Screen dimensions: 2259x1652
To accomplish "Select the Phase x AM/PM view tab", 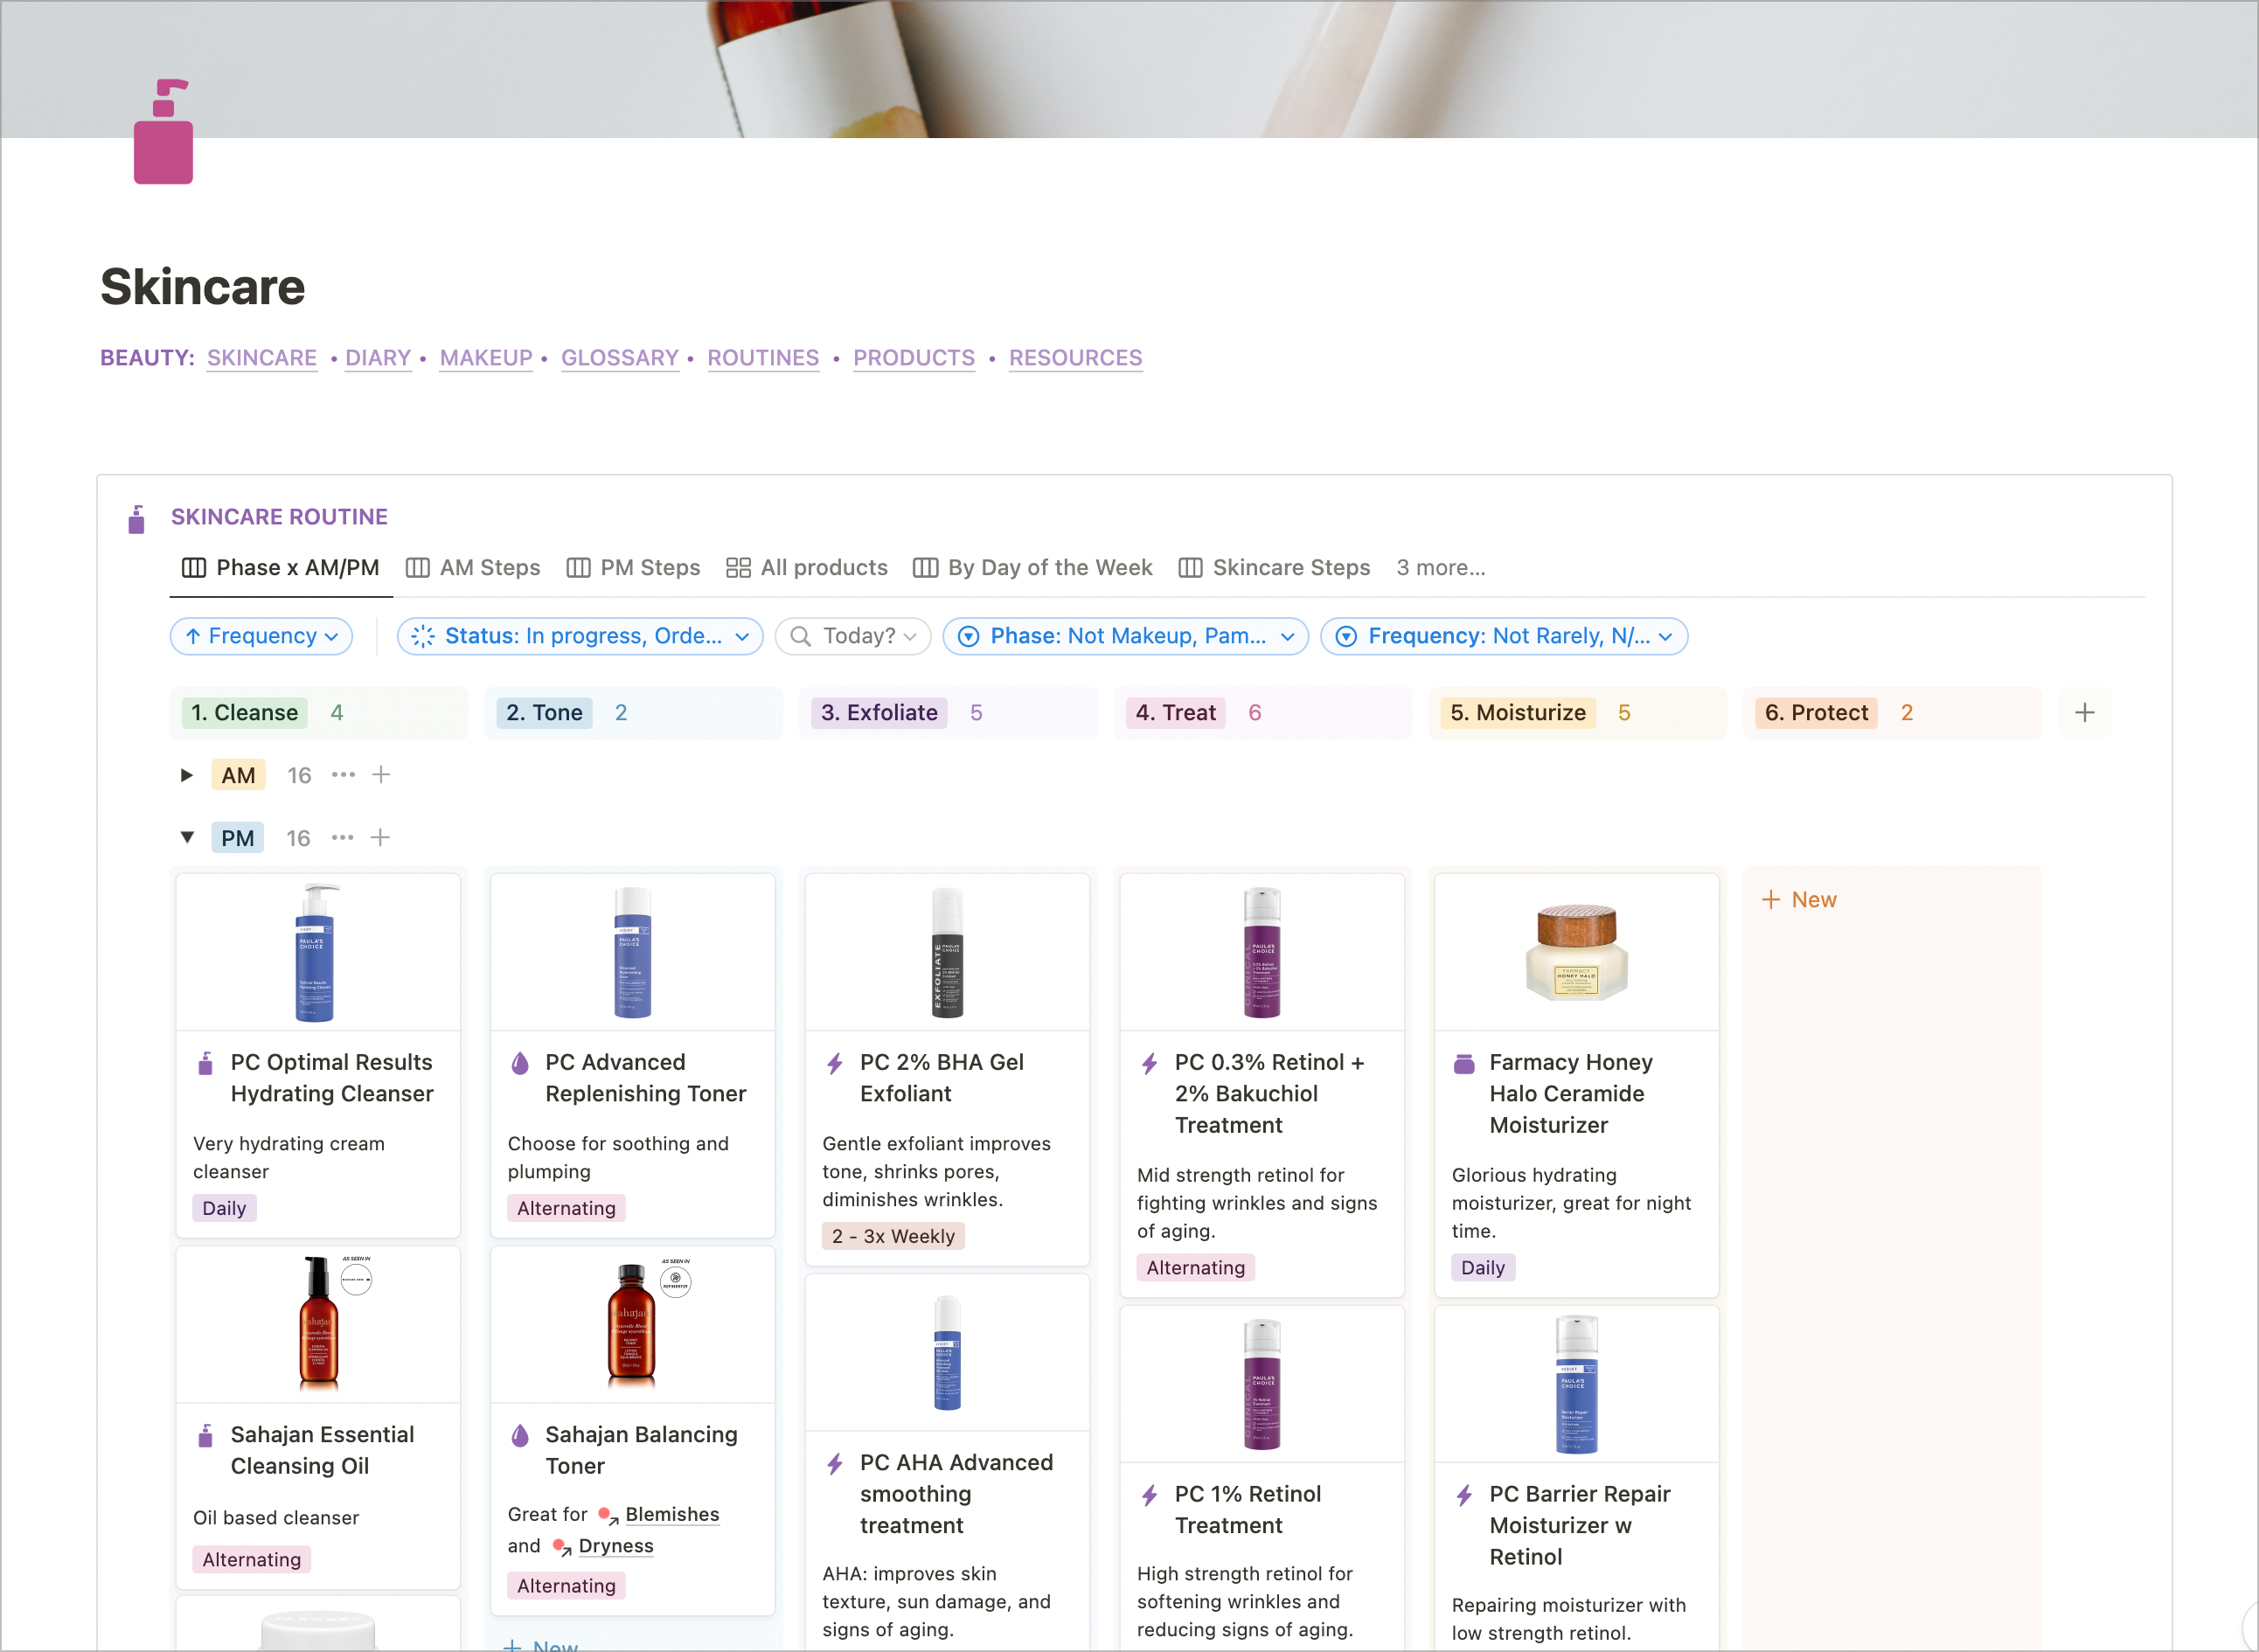I will (281, 568).
